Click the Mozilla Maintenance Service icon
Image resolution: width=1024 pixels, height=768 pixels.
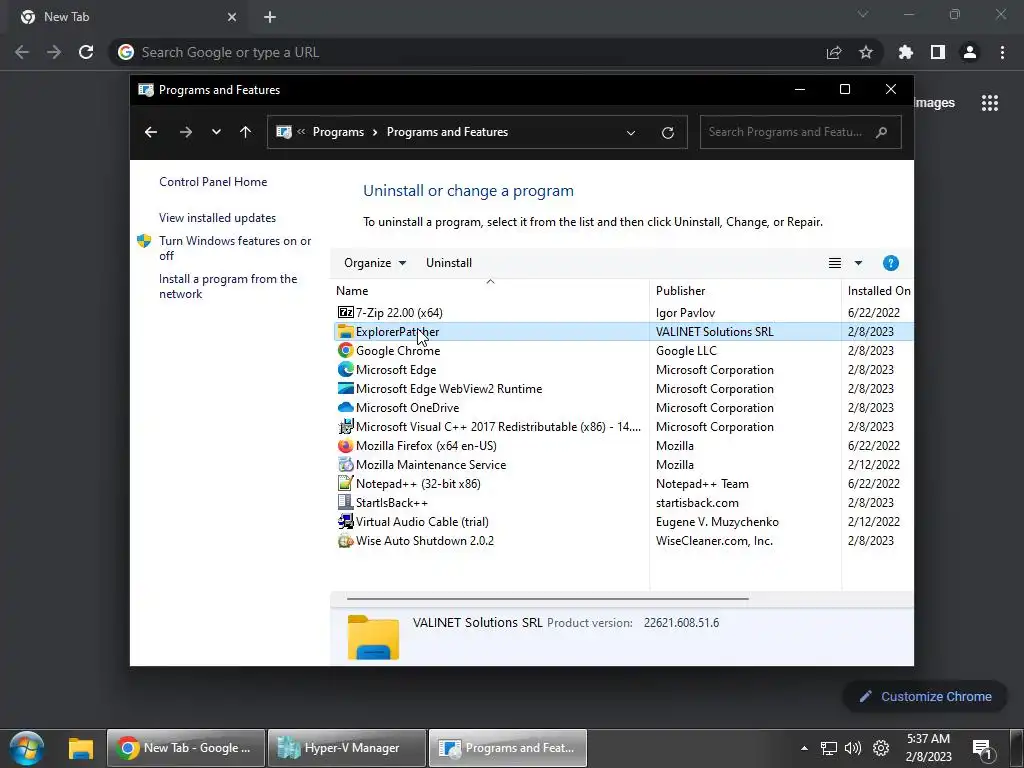coord(345,464)
